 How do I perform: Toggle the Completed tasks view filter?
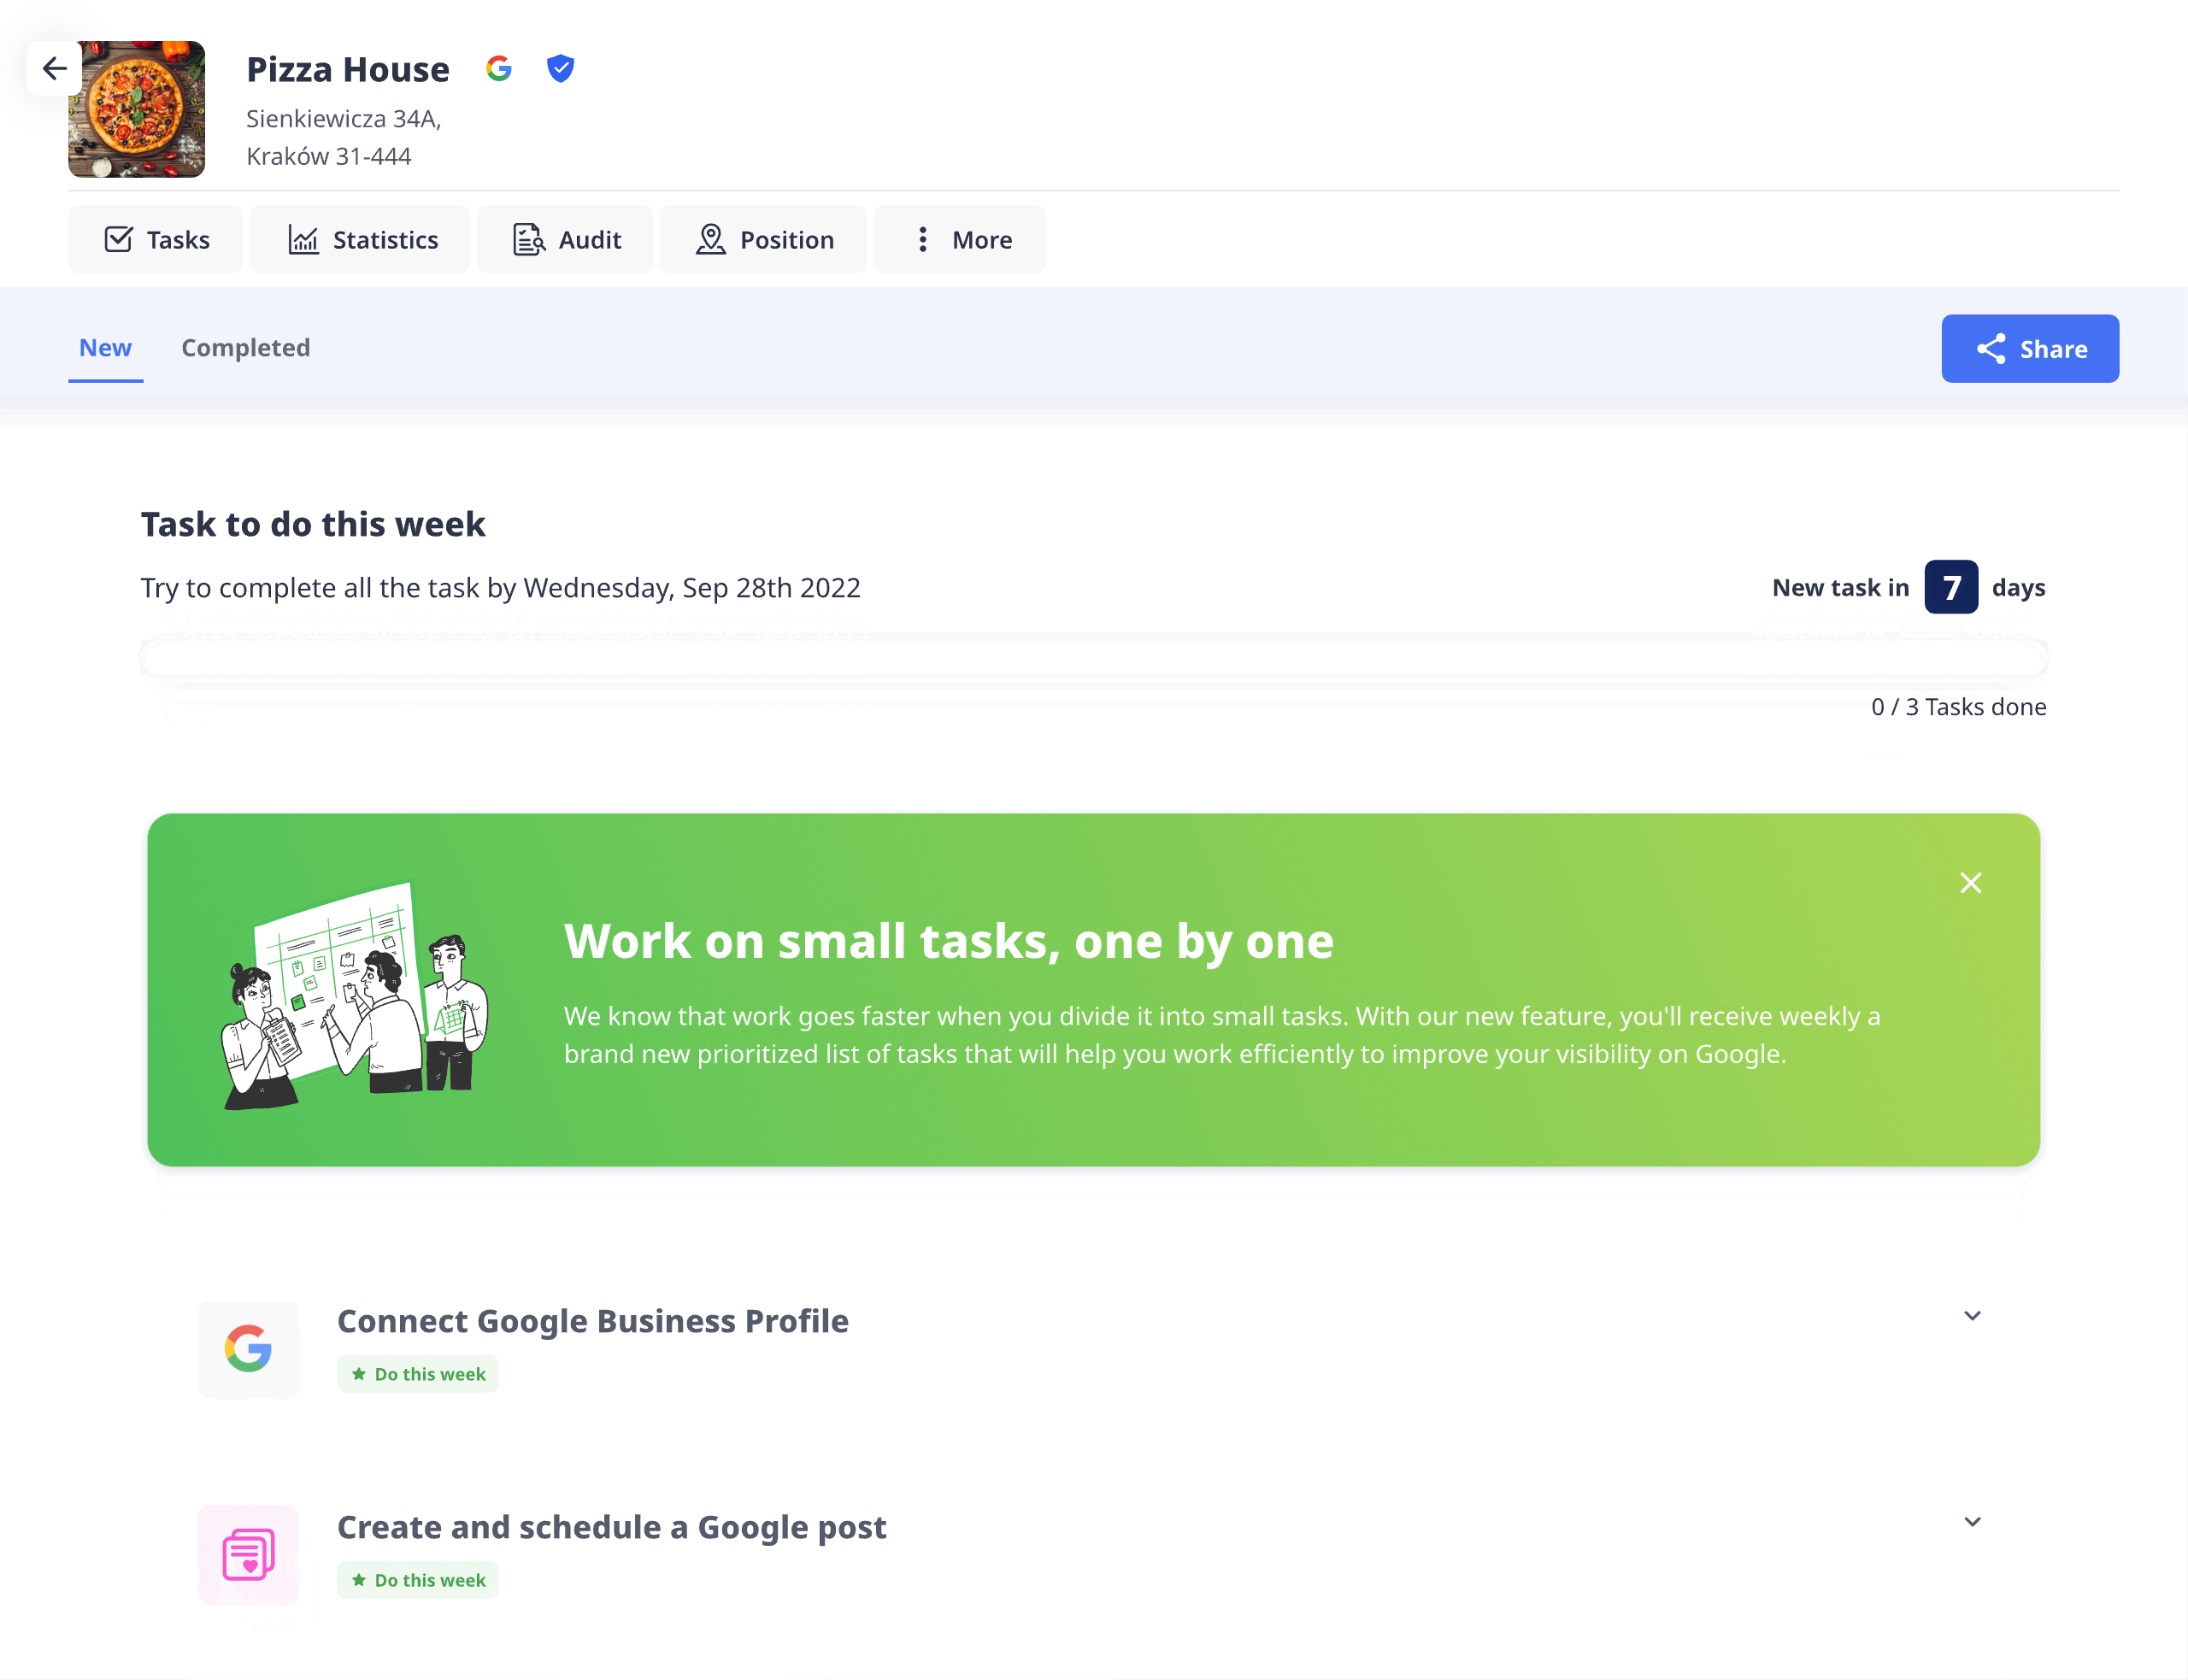click(244, 348)
